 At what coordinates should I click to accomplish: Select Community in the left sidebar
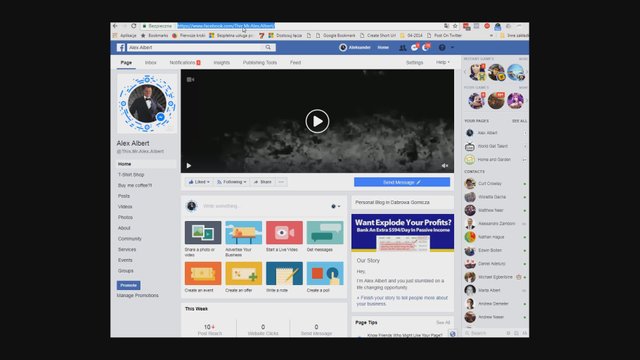tap(129, 239)
